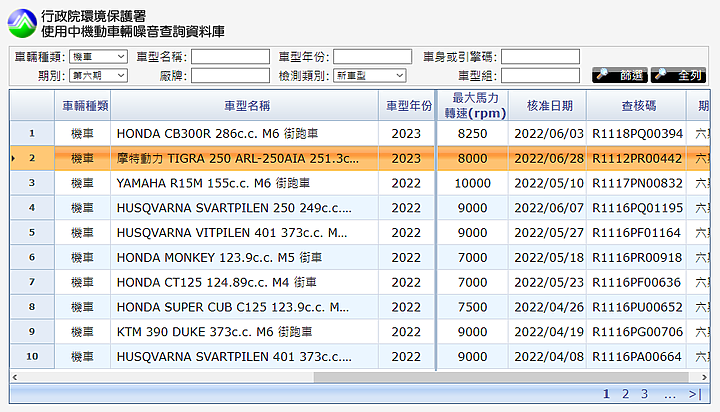
Task: Select KTM 390 DUKE 373c.c. row
Action: (360, 332)
